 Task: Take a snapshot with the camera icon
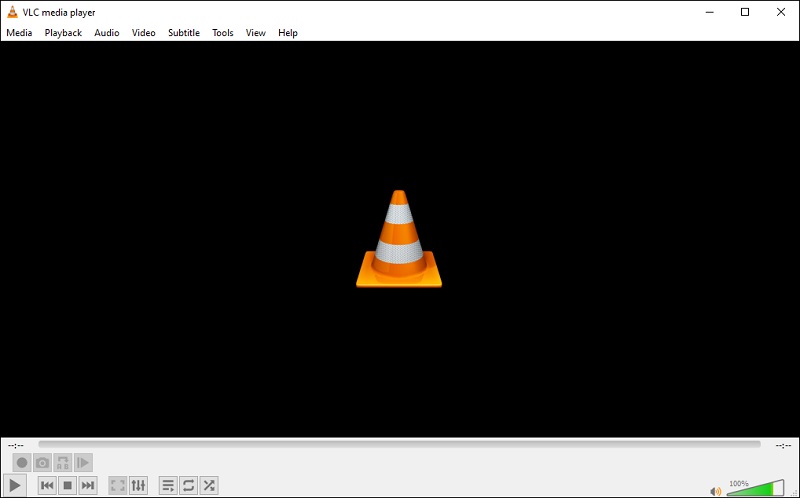point(42,463)
